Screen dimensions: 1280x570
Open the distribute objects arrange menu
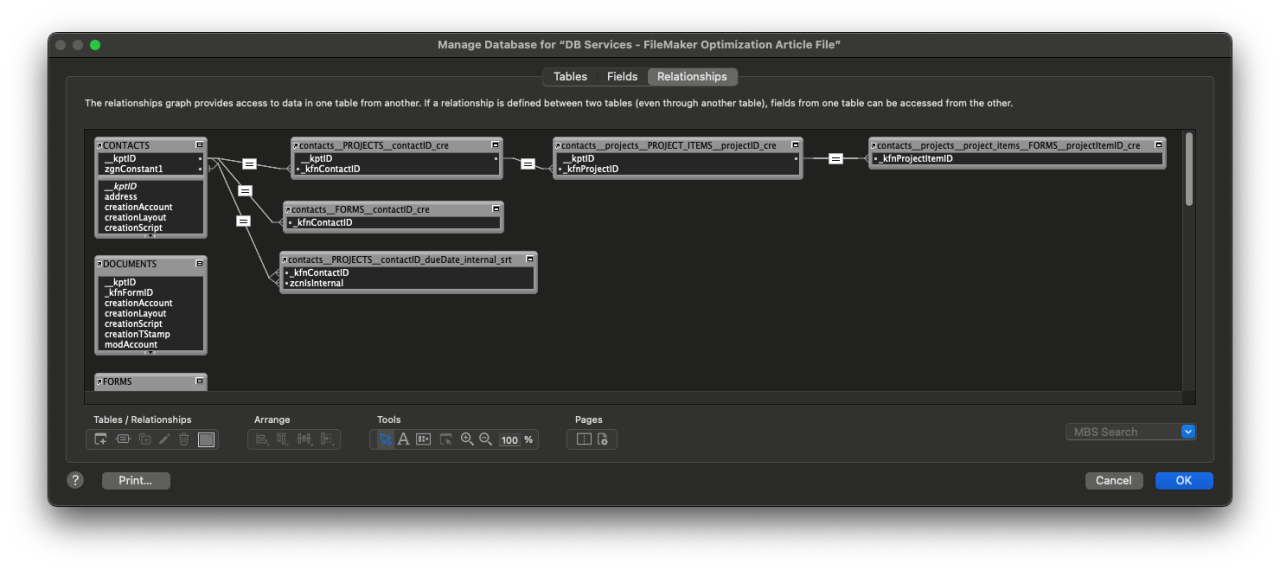point(304,439)
